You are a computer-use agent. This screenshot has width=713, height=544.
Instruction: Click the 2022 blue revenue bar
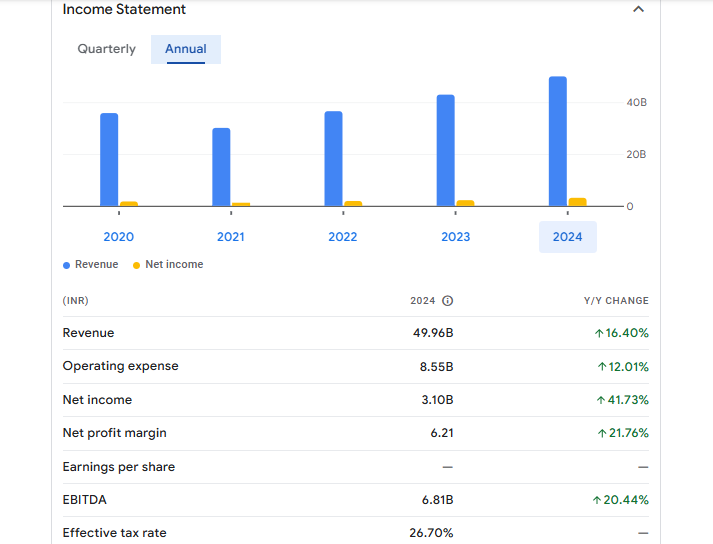(x=333, y=159)
